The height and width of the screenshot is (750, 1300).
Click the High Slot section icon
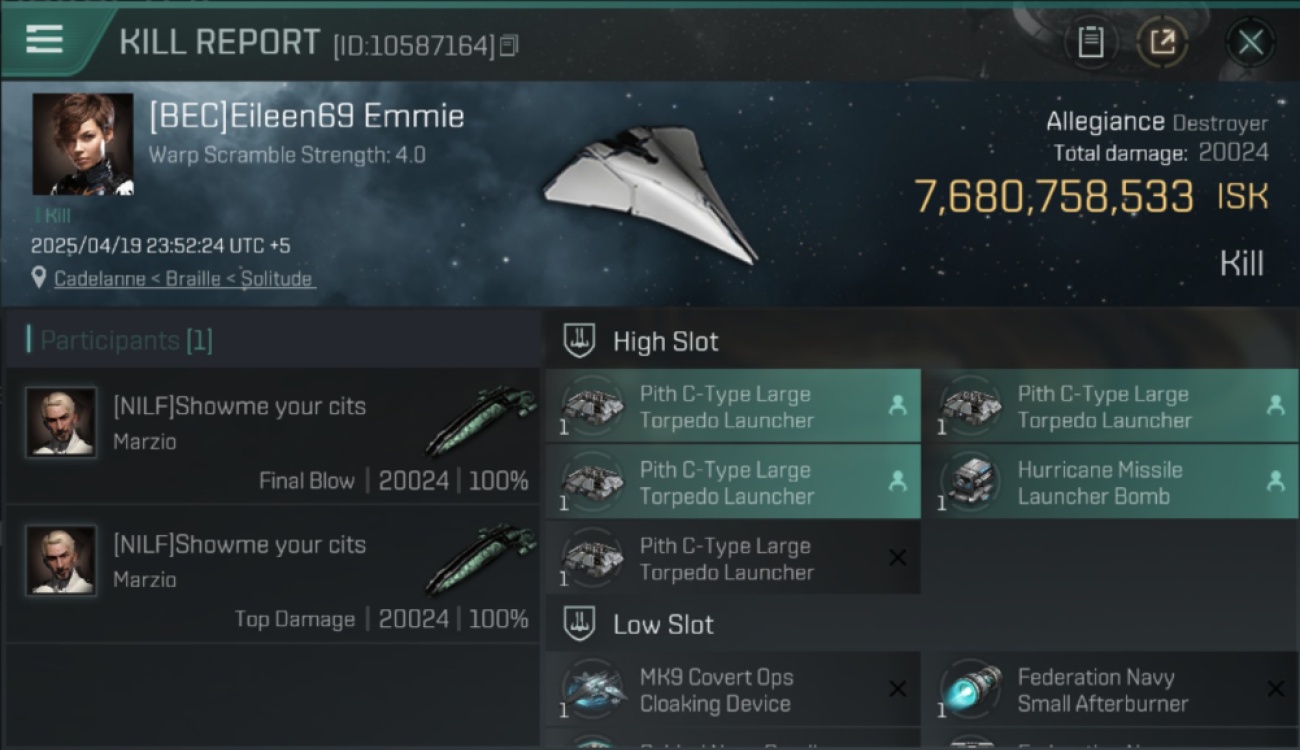[580, 341]
